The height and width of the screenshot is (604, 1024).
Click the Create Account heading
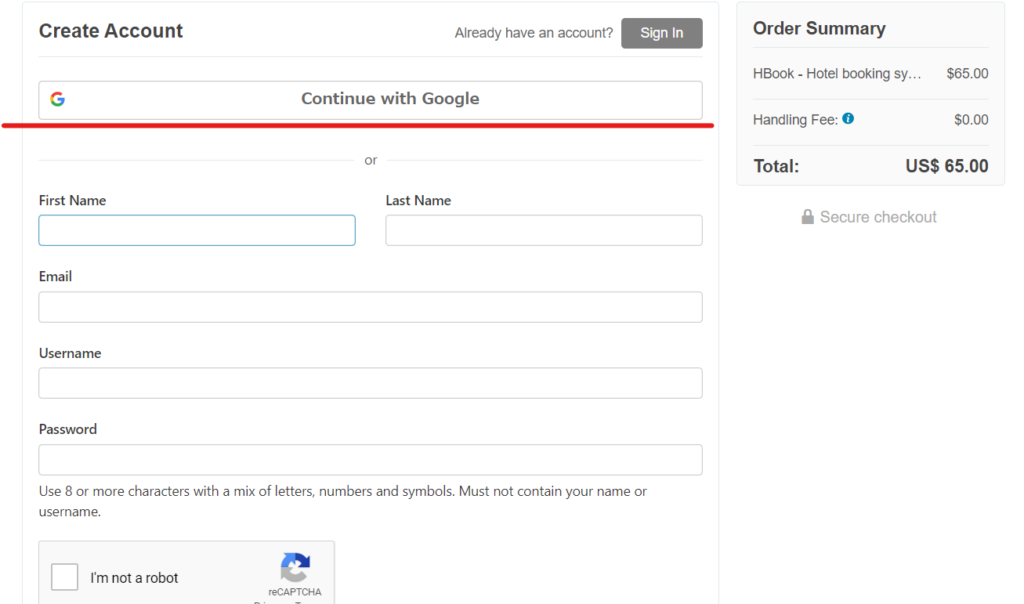click(111, 31)
